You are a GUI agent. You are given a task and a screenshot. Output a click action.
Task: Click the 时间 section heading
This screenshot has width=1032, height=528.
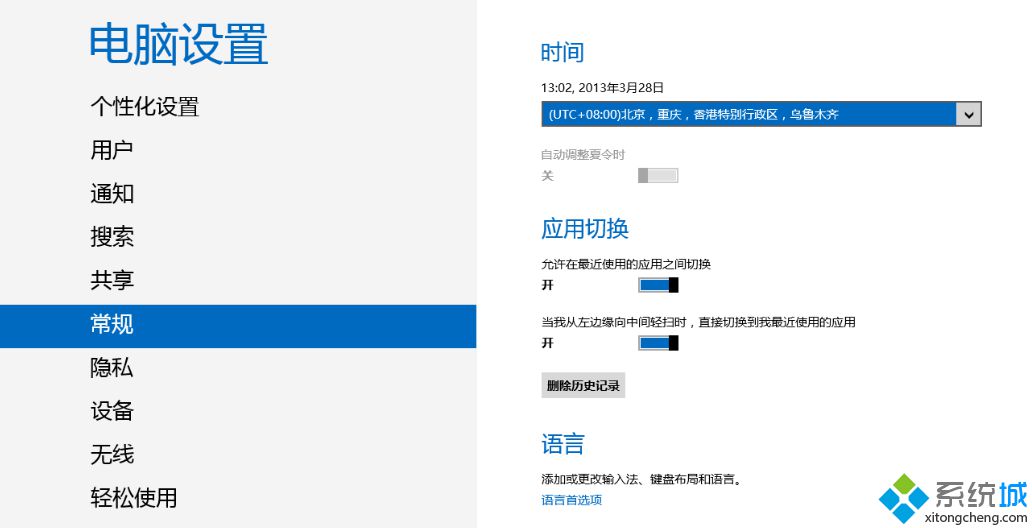[562, 52]
